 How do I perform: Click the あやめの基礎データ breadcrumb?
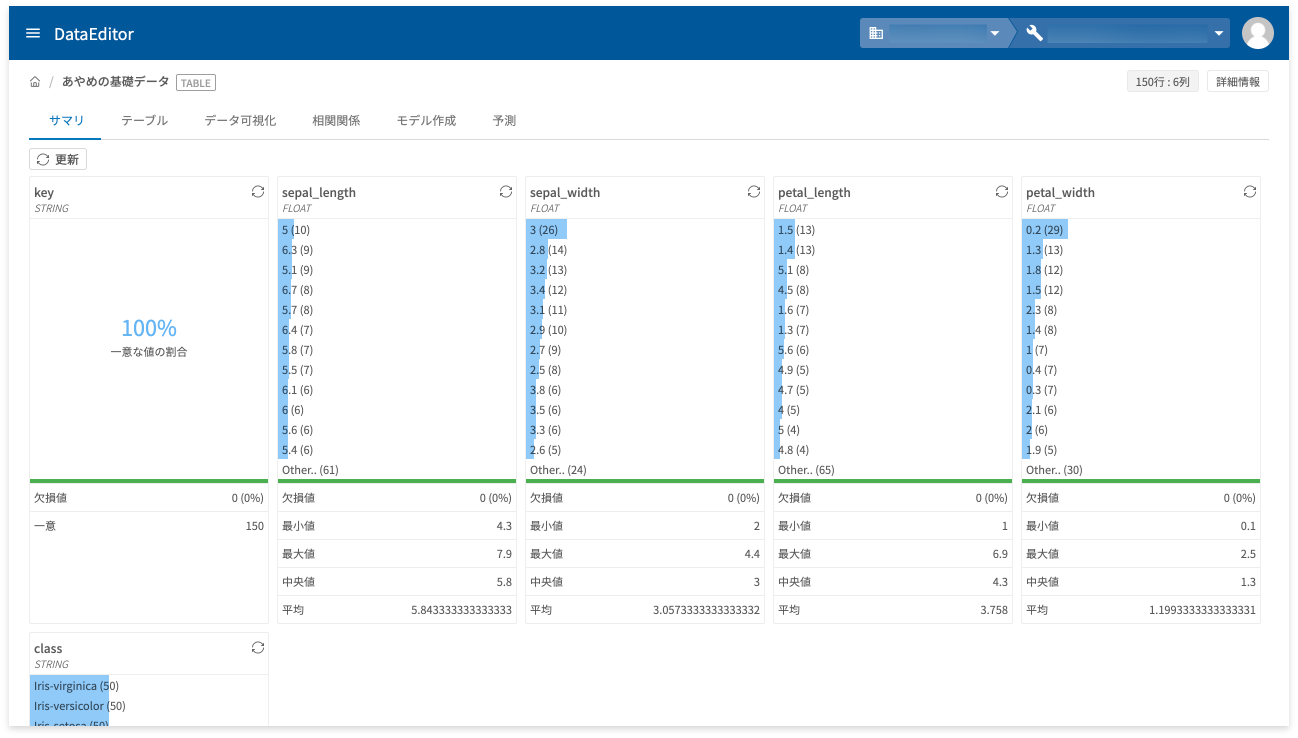pos(116,82)
